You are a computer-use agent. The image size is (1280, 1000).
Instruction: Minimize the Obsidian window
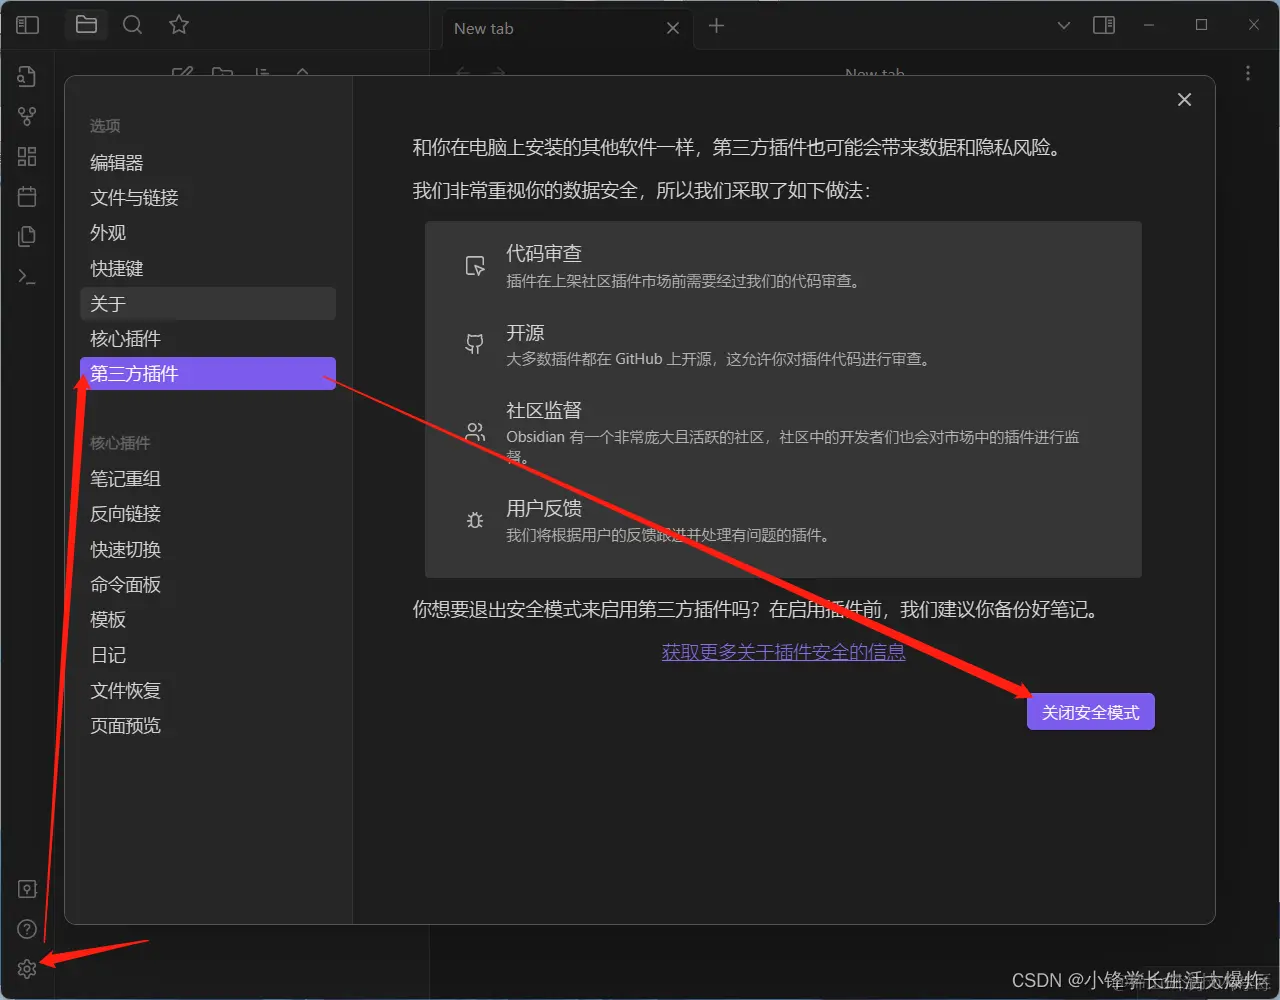click(x=1151, y=25)
